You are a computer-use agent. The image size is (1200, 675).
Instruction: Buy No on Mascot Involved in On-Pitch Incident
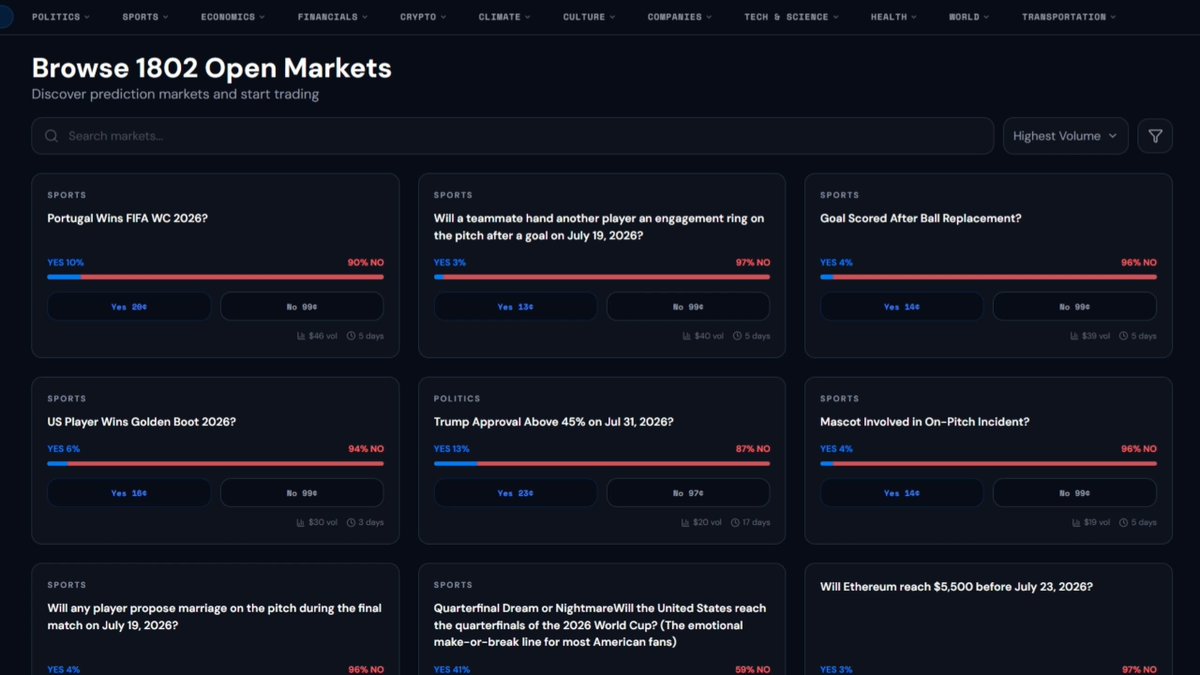point(1074,493)
